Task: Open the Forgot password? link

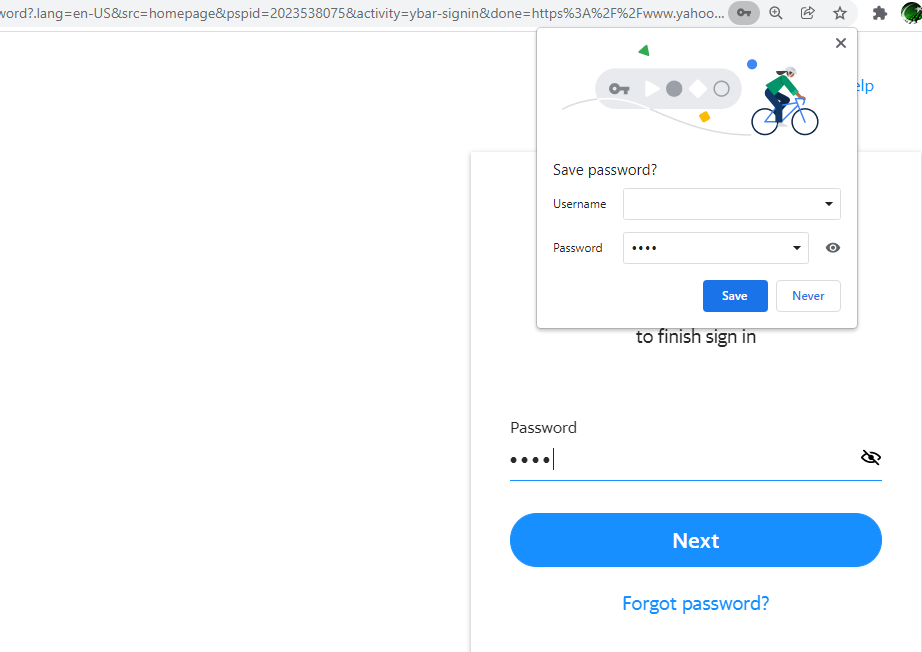Action: pos(696,603)
